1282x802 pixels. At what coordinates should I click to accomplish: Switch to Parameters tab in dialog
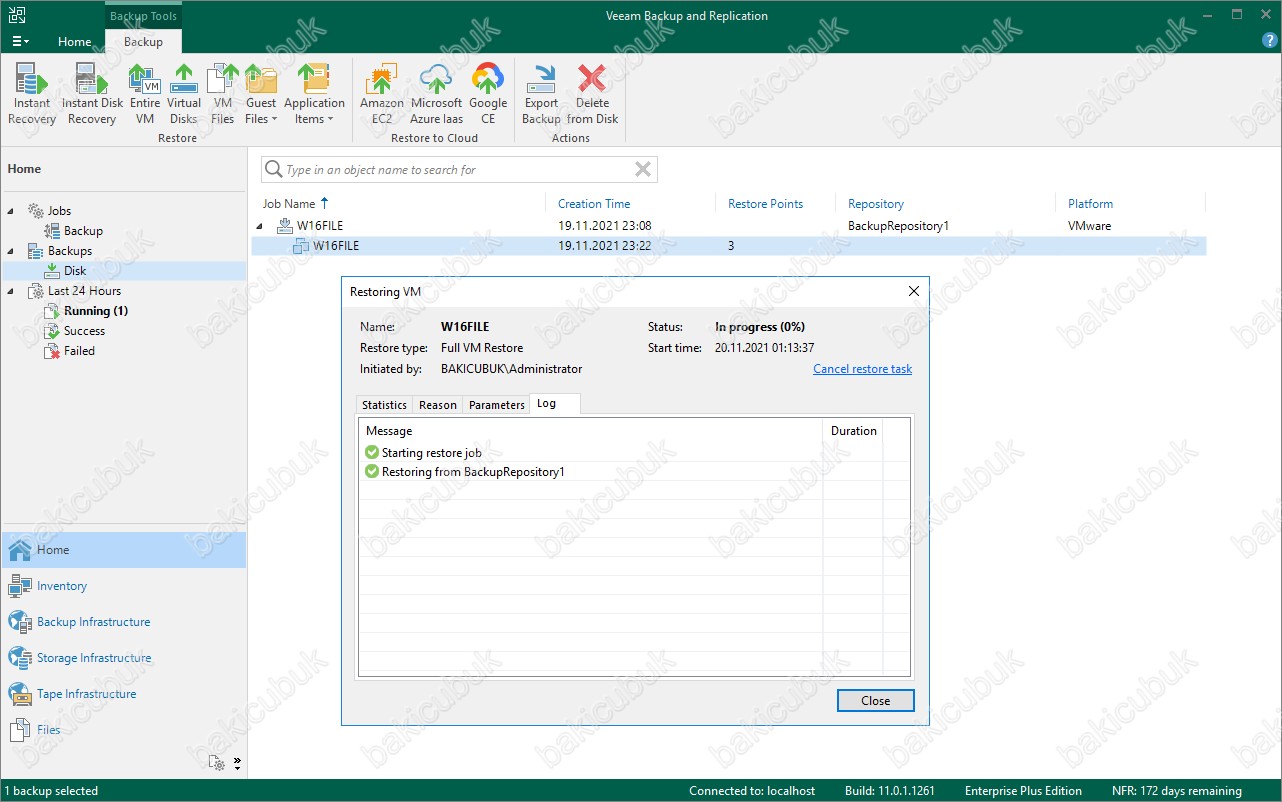click(x=496, y=405)
